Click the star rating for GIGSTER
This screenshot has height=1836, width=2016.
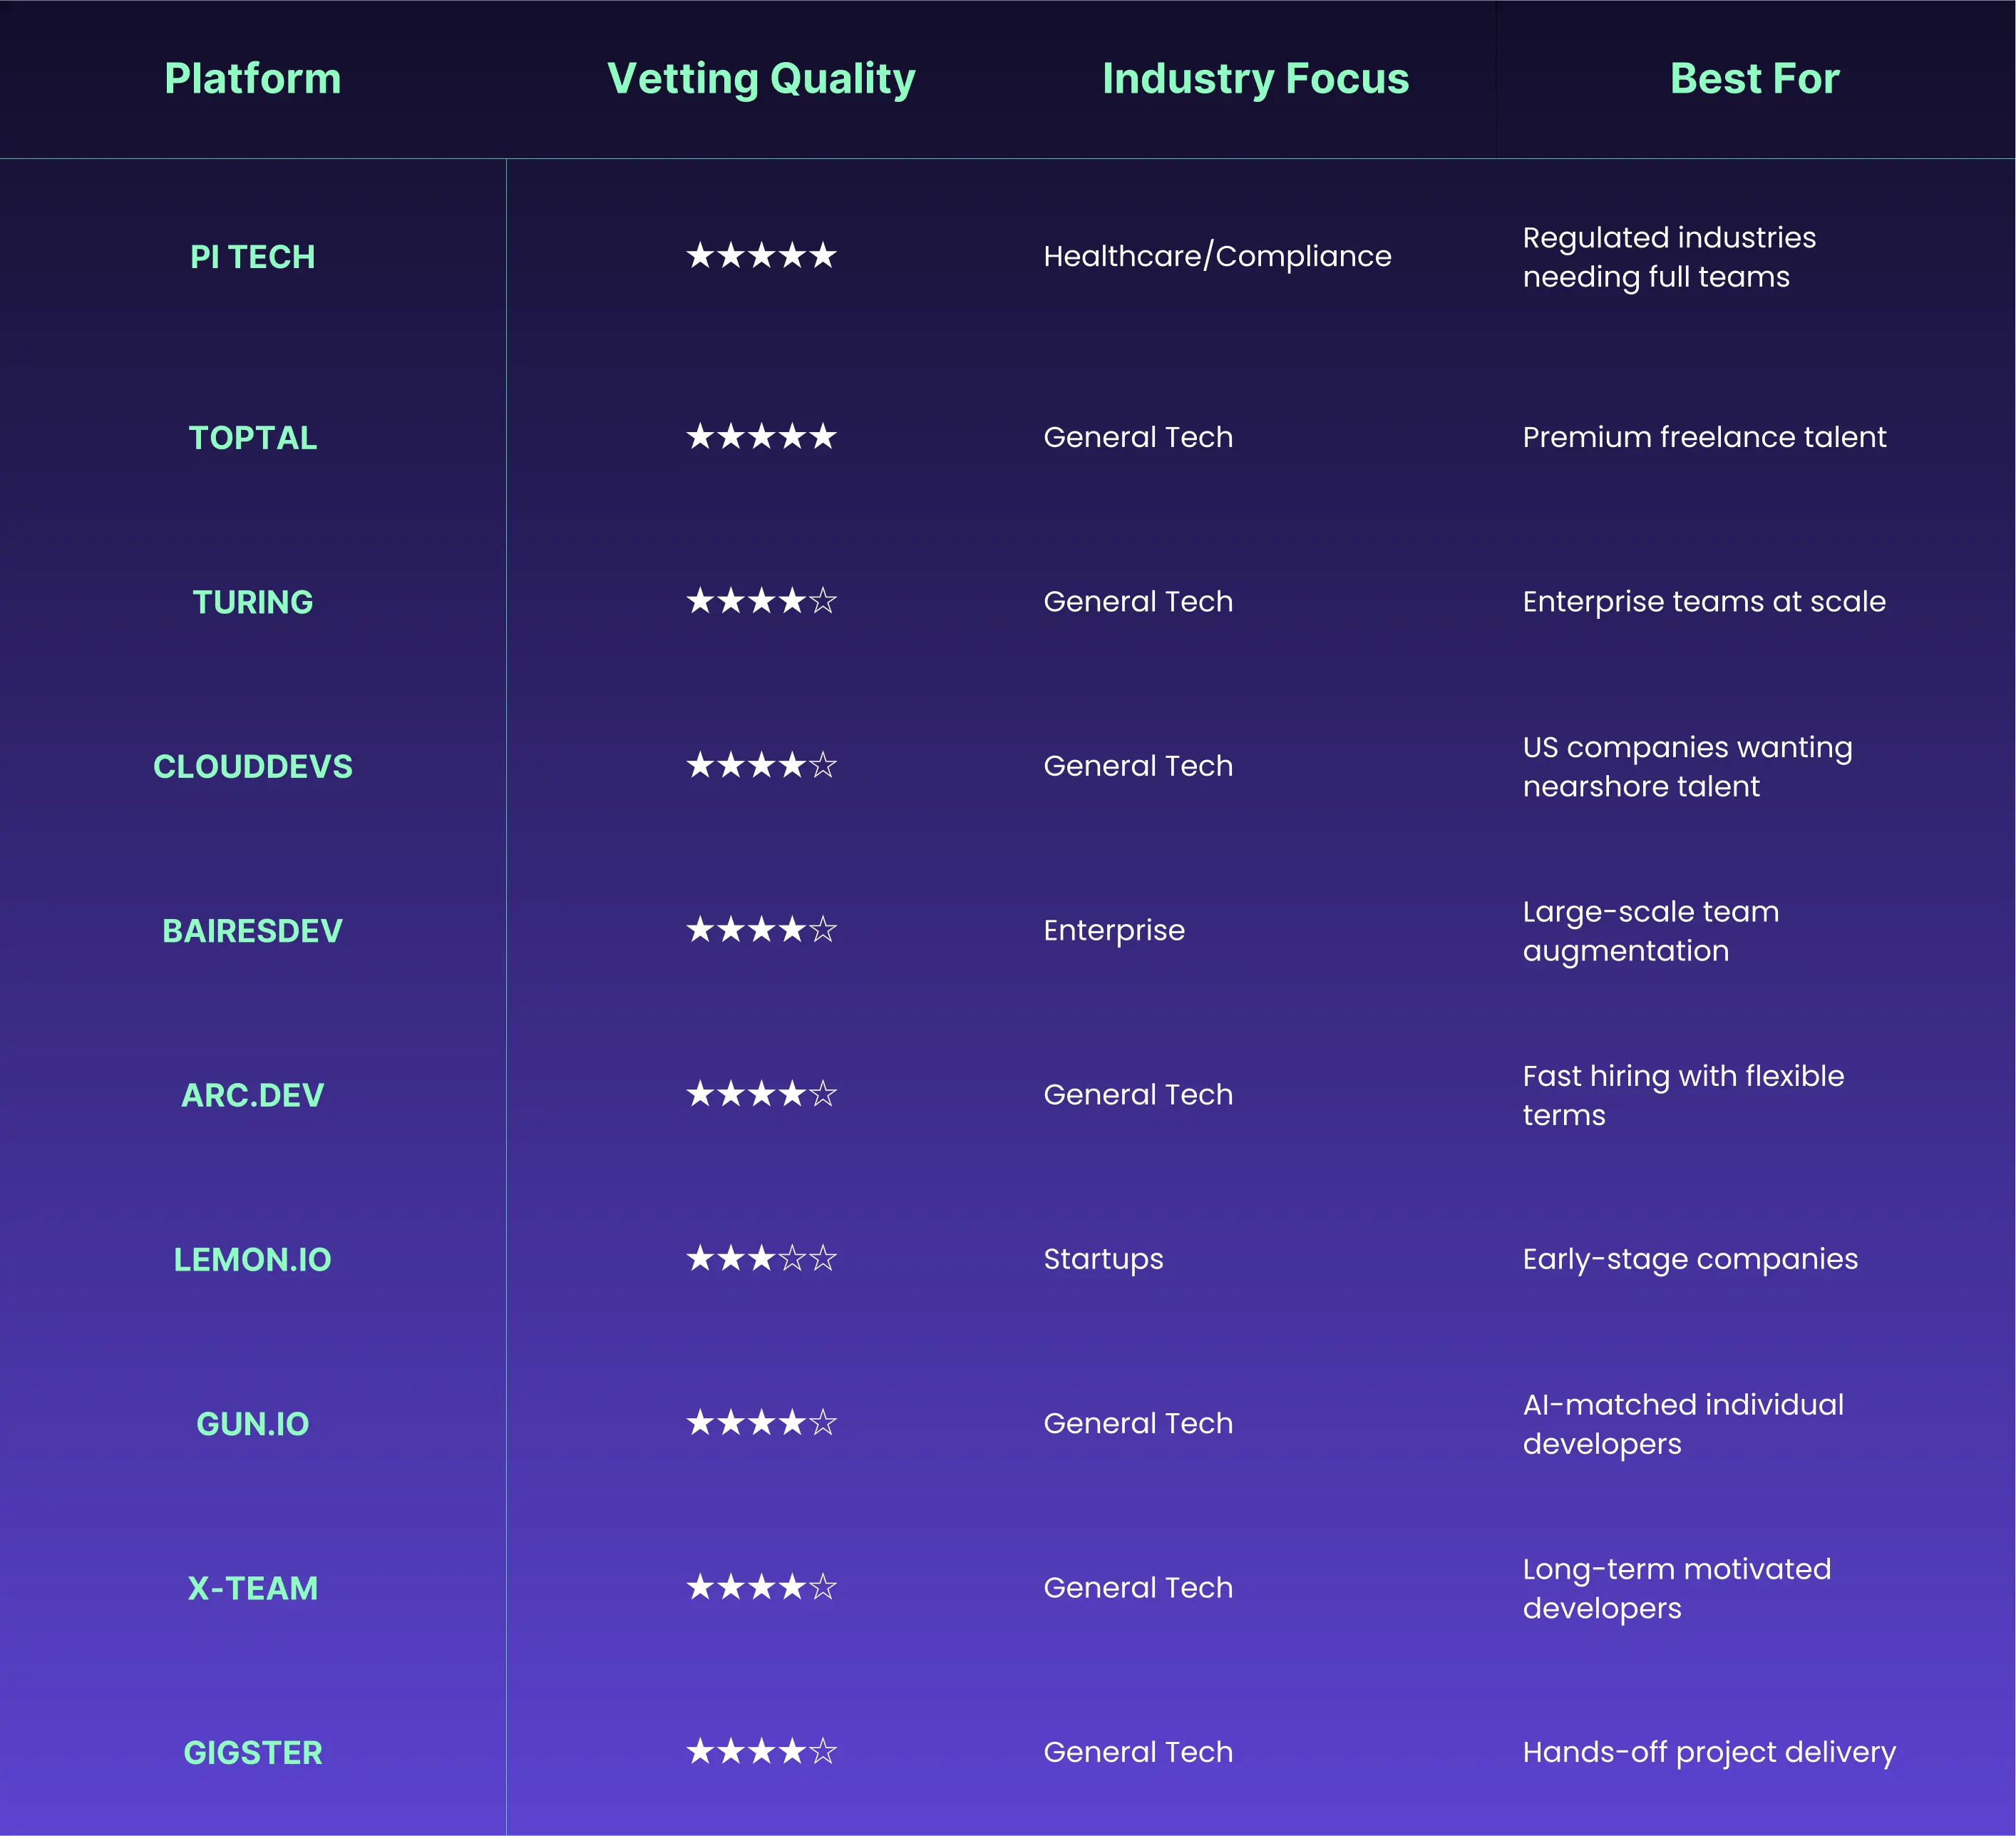tap(761, 1751)
